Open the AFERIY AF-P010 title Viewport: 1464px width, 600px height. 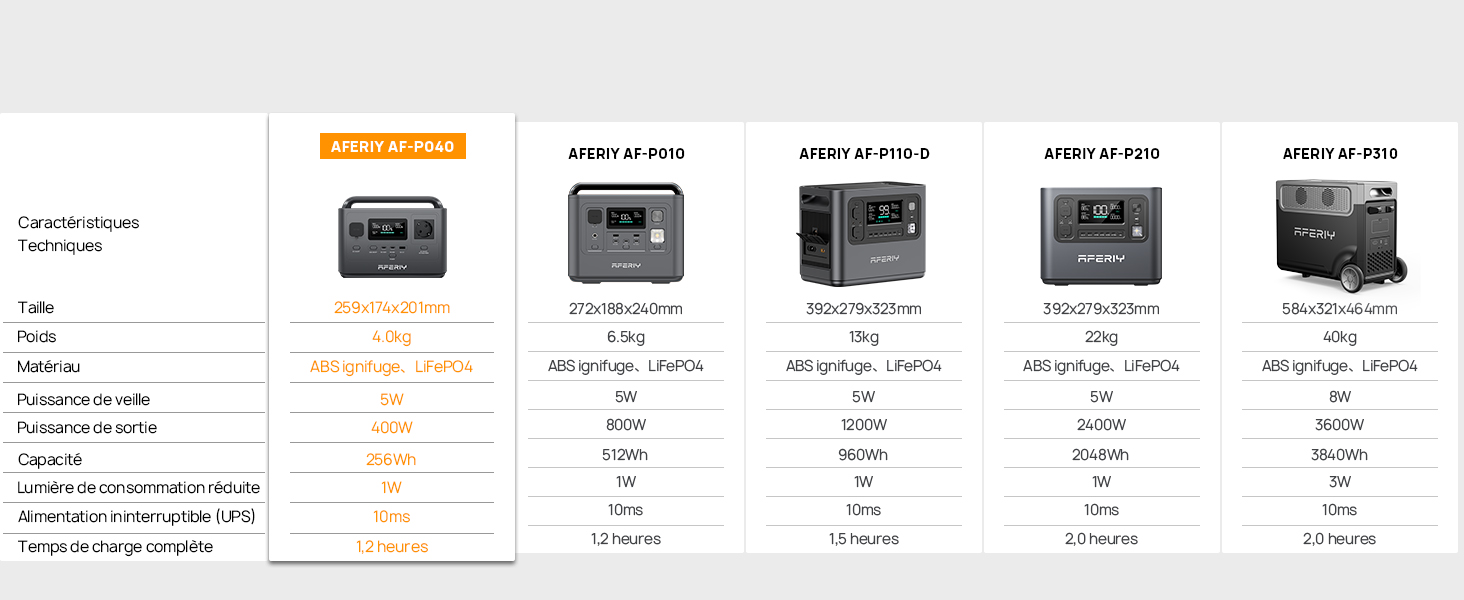[626, 154]
